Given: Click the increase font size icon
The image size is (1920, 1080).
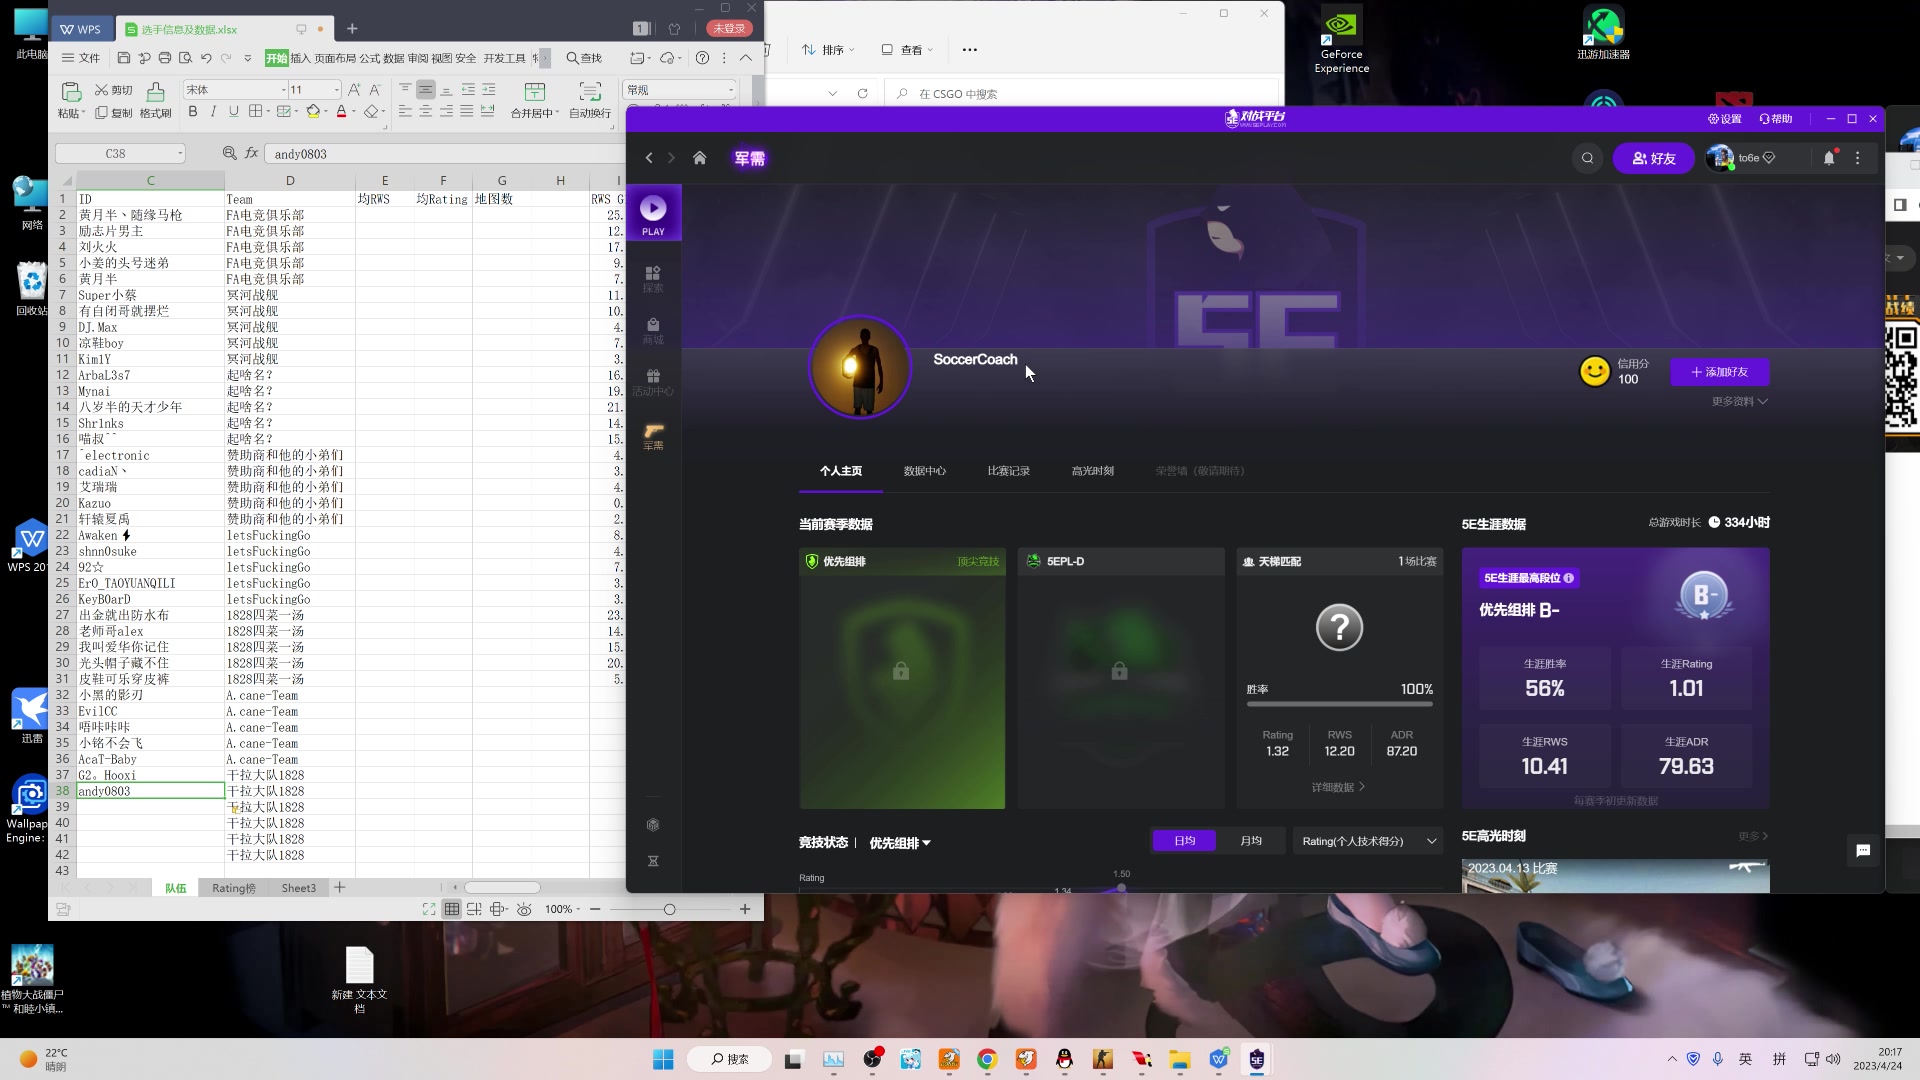Looking at the screenshot, I should pos(354,90).
